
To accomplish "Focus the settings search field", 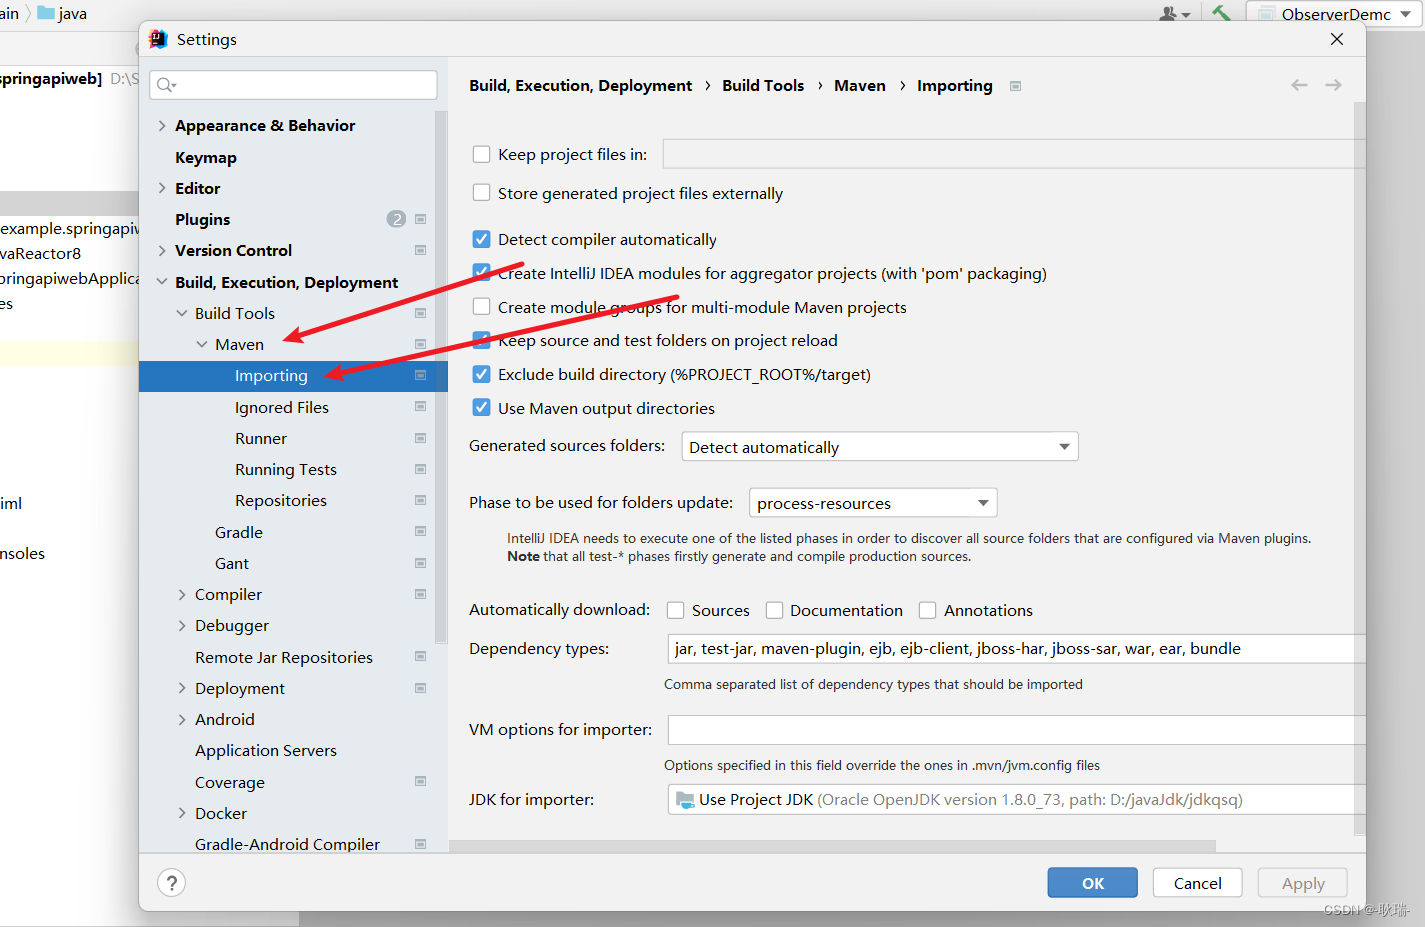I will click(x=293, y=85).
